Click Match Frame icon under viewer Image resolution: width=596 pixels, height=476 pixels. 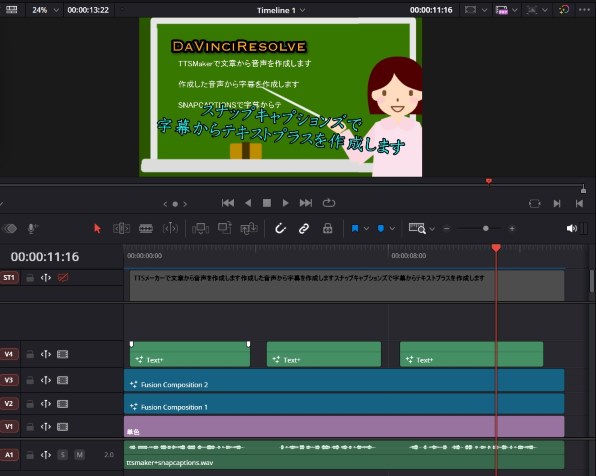[534, 203]
